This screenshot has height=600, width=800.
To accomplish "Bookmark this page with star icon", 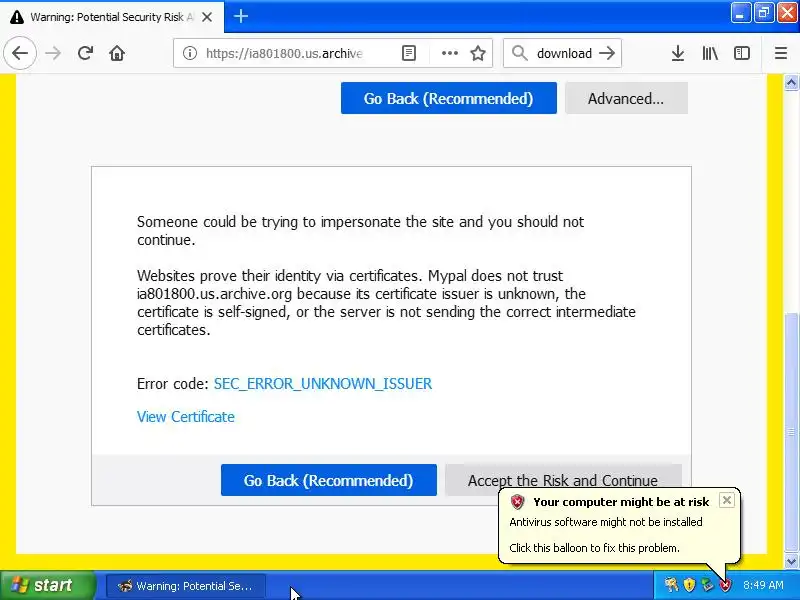I will [478, 53].
